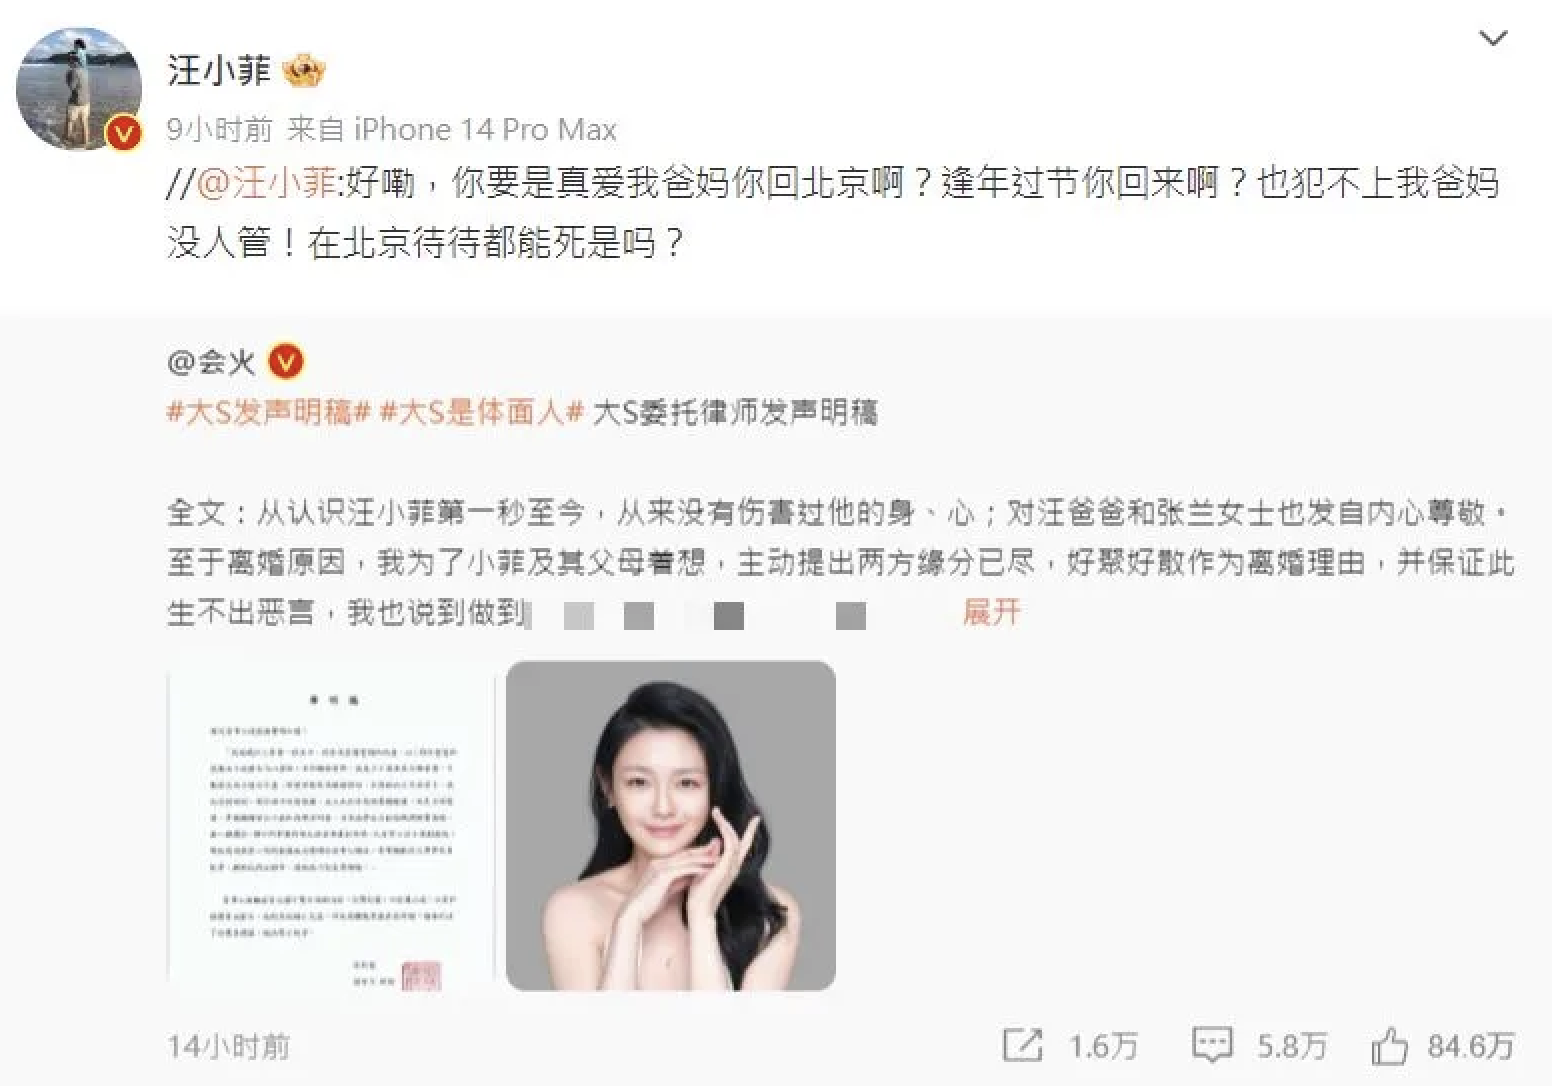Like the post with thumbs-up icon

click(x=1390, y=1046)
